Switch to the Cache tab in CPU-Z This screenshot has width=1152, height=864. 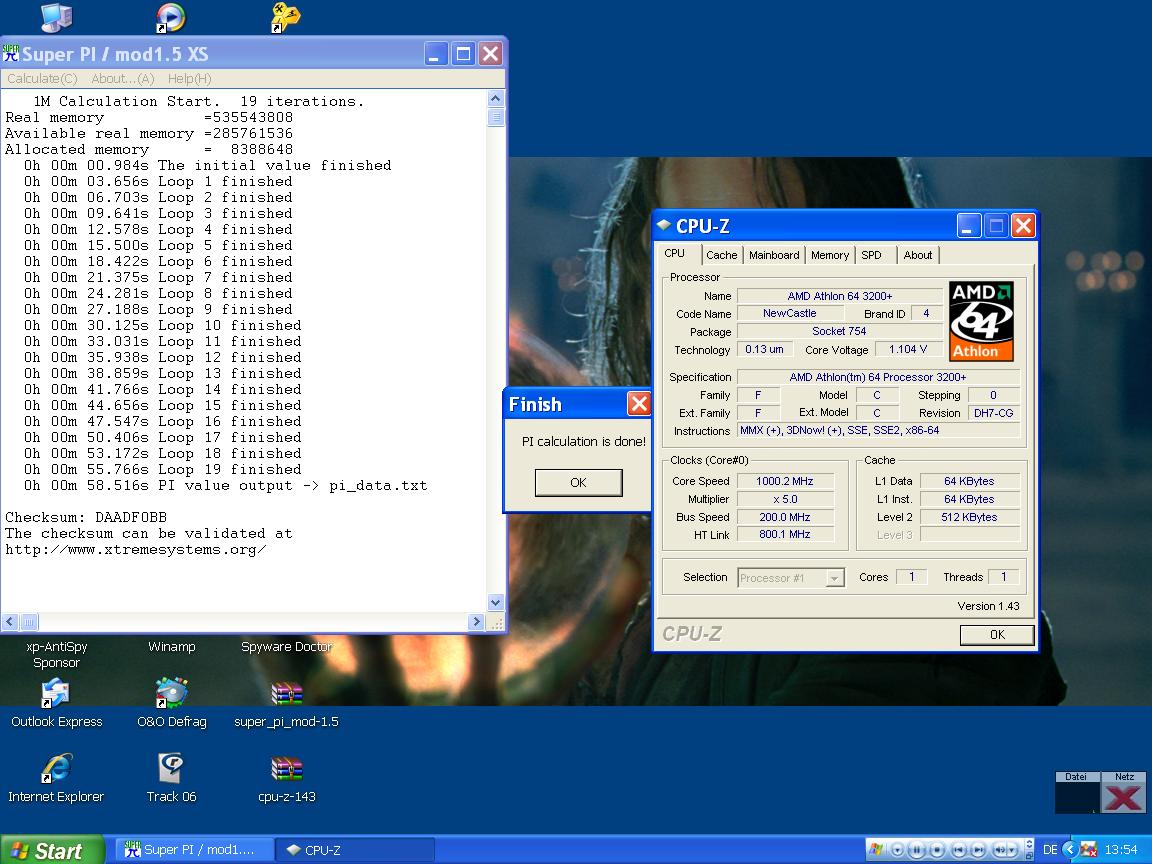point(721,255)
